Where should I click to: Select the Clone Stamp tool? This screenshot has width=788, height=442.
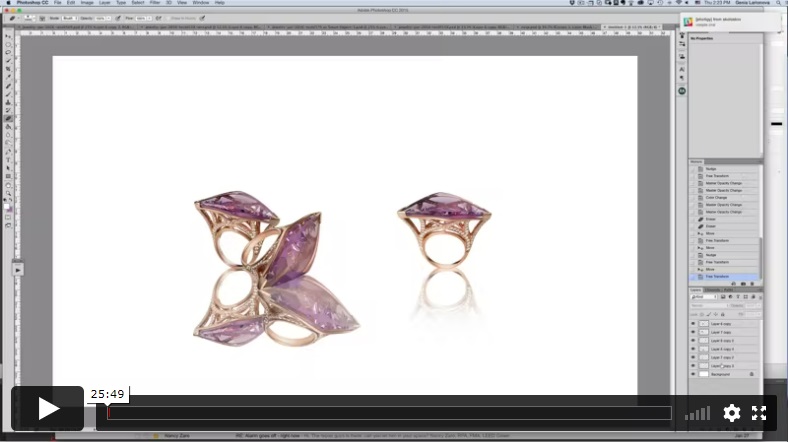click(x=9, y=102)
